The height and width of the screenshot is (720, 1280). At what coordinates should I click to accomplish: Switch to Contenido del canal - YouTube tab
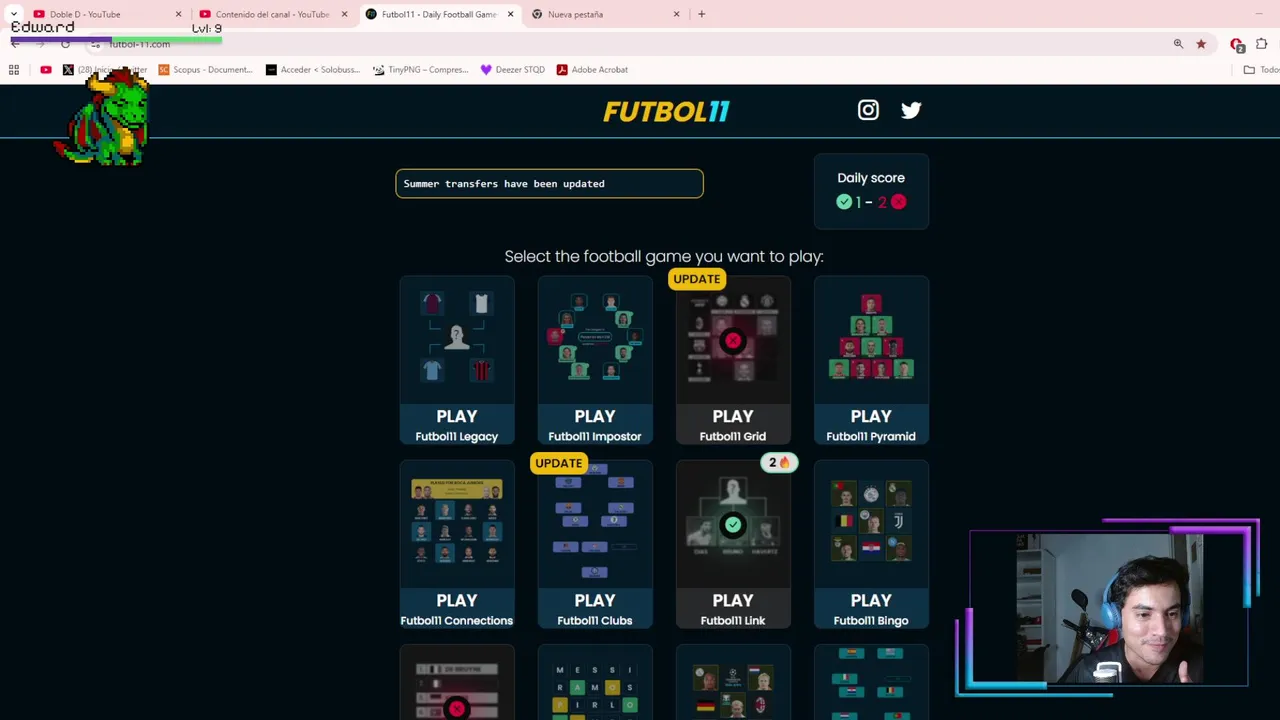(271, 14)
